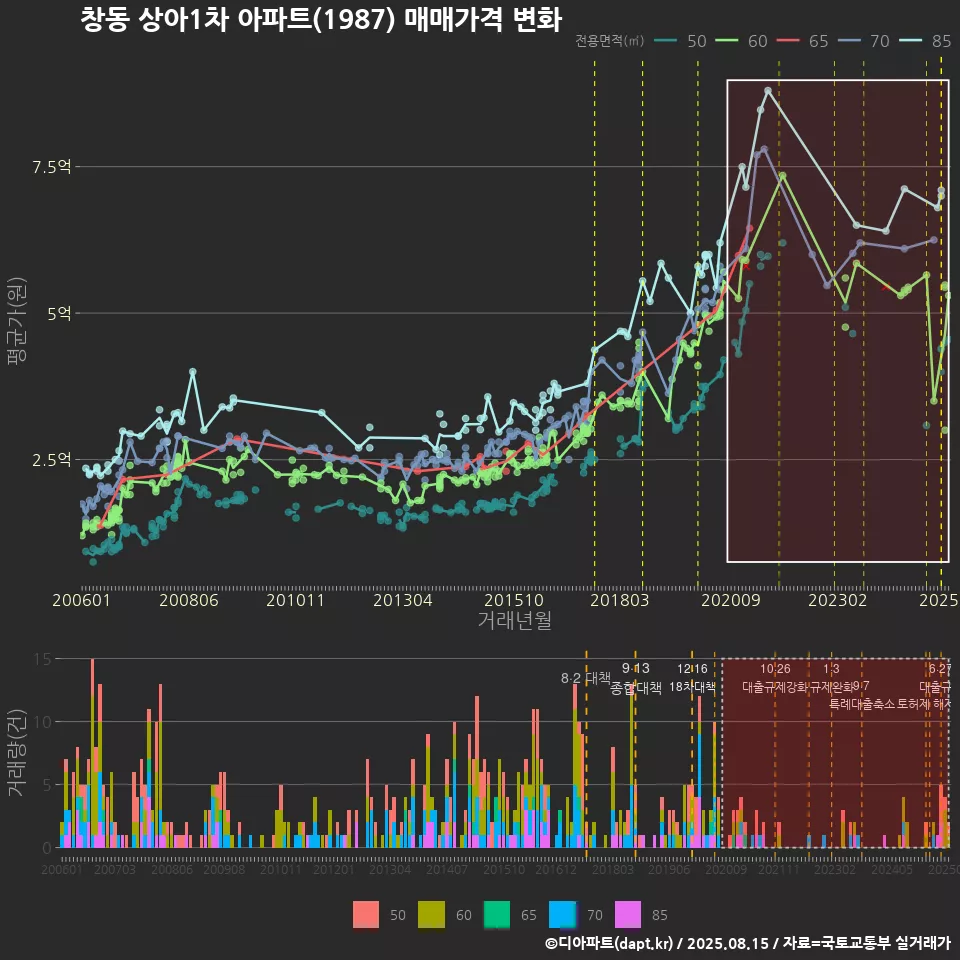
Task: Select the green 65 swatch in the bar legend
Action: (x=497, y=915)
